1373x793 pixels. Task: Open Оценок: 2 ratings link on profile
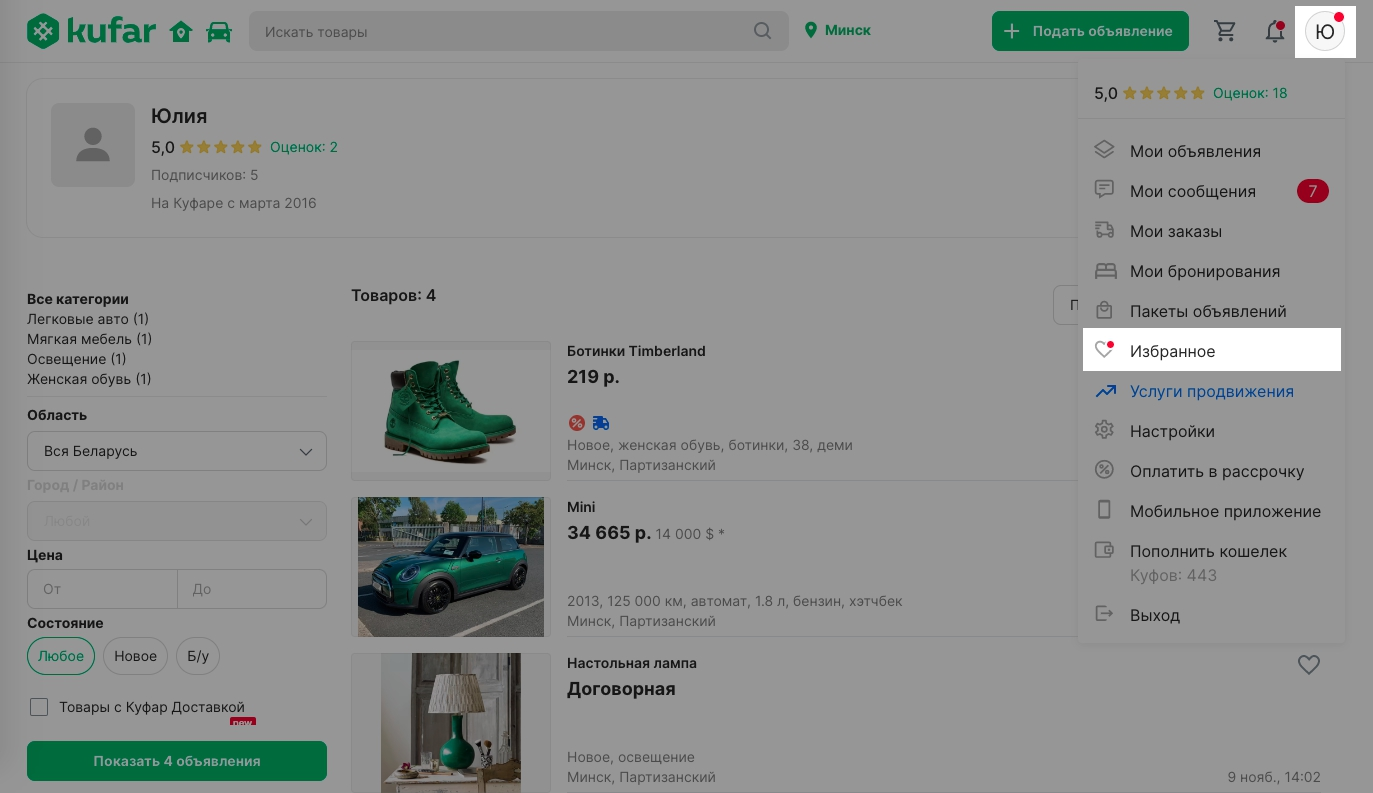304,147
